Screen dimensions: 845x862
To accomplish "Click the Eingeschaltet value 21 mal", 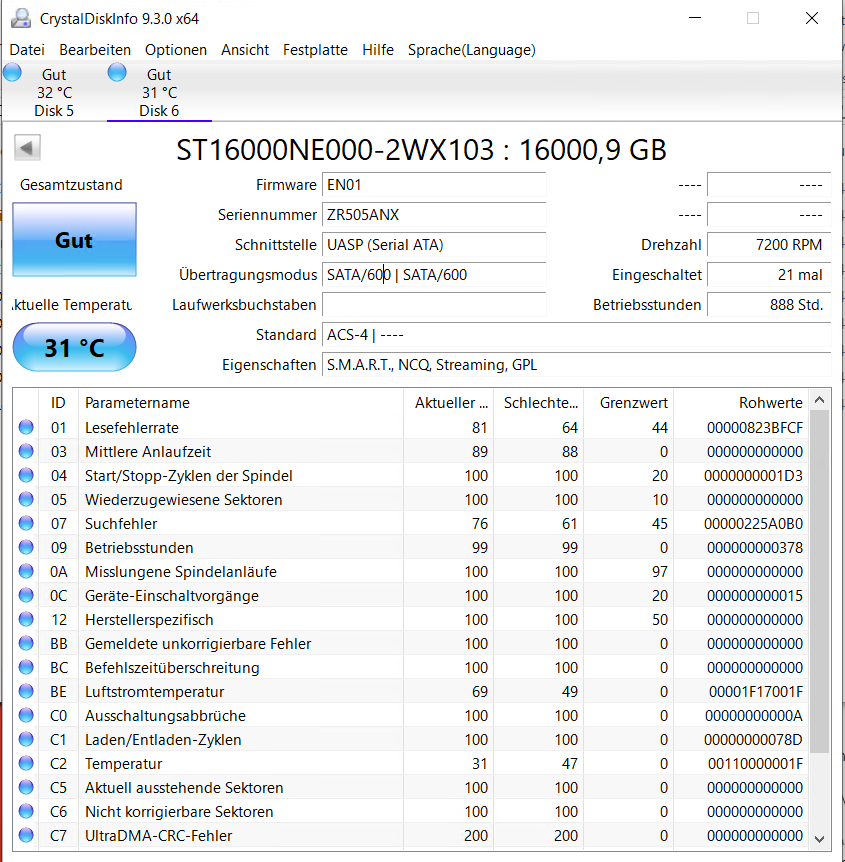I will pyautogui.click(x=769, y=274).
